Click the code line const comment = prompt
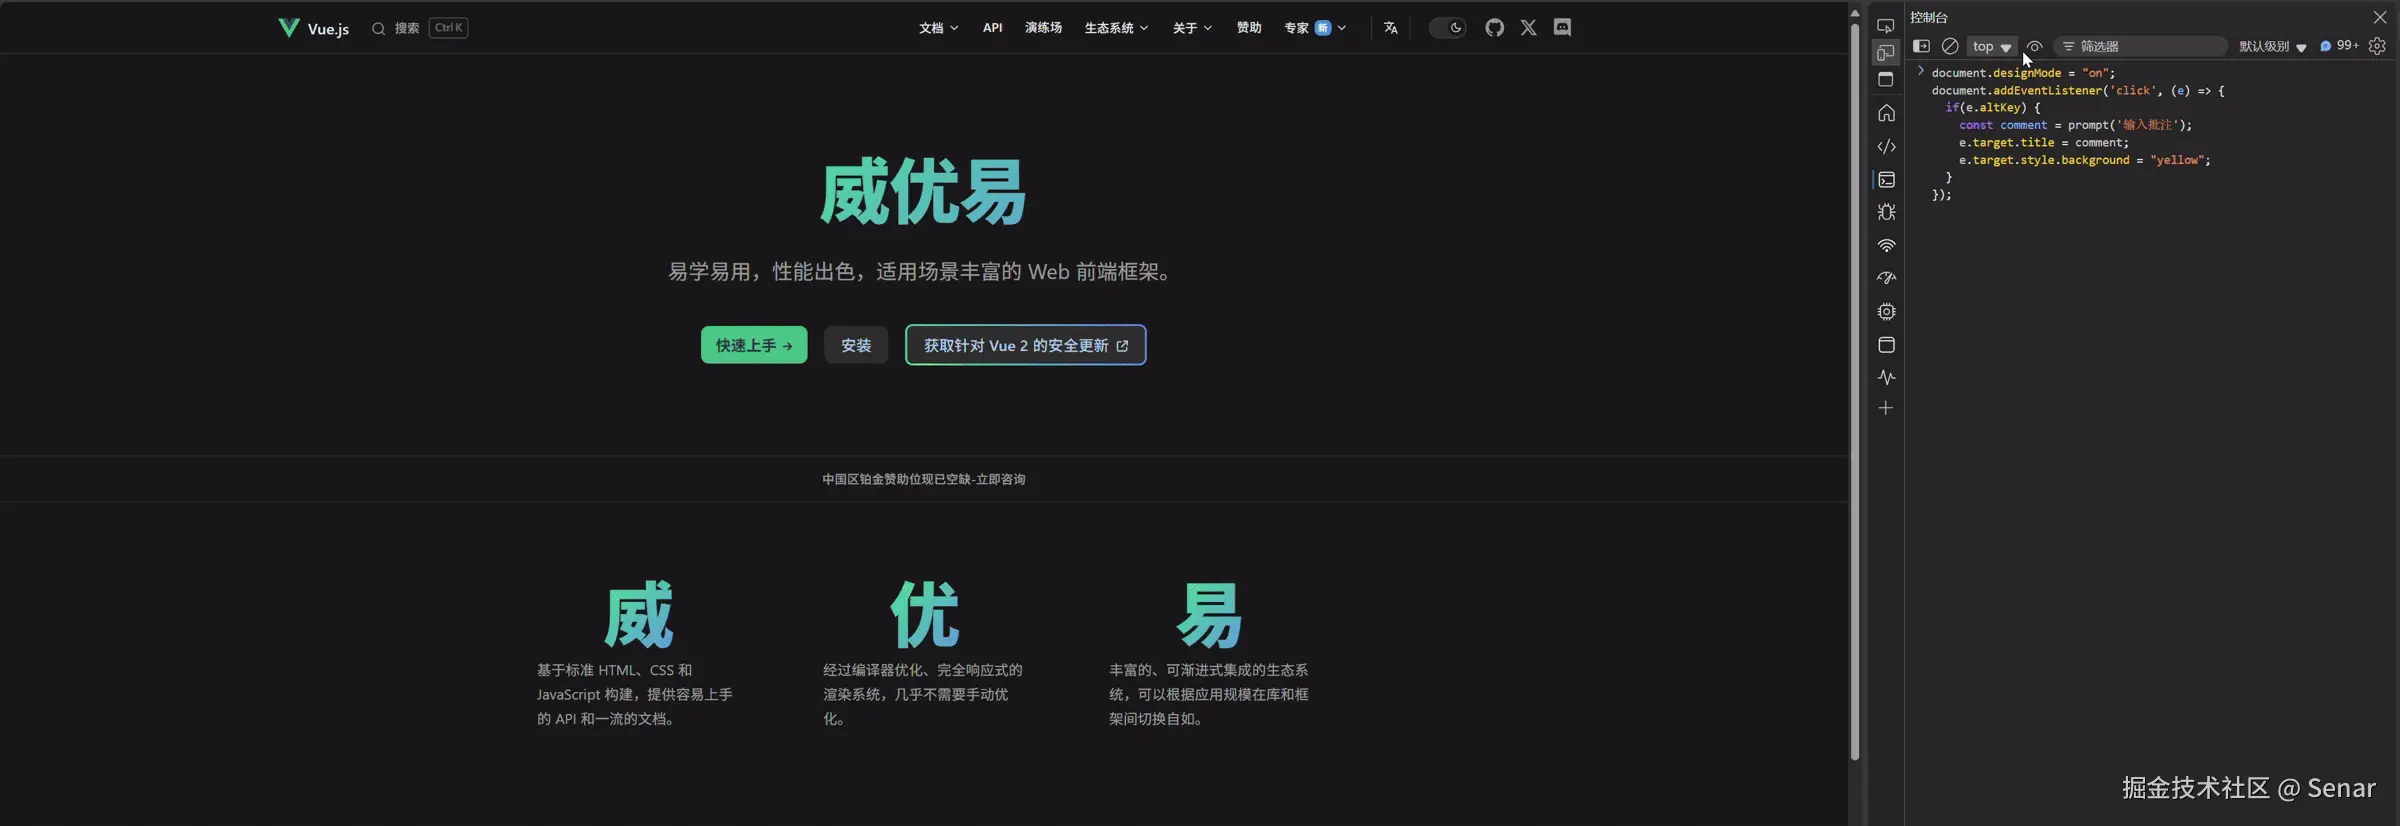This screenshot has width=2400, height=826. 2075,125
